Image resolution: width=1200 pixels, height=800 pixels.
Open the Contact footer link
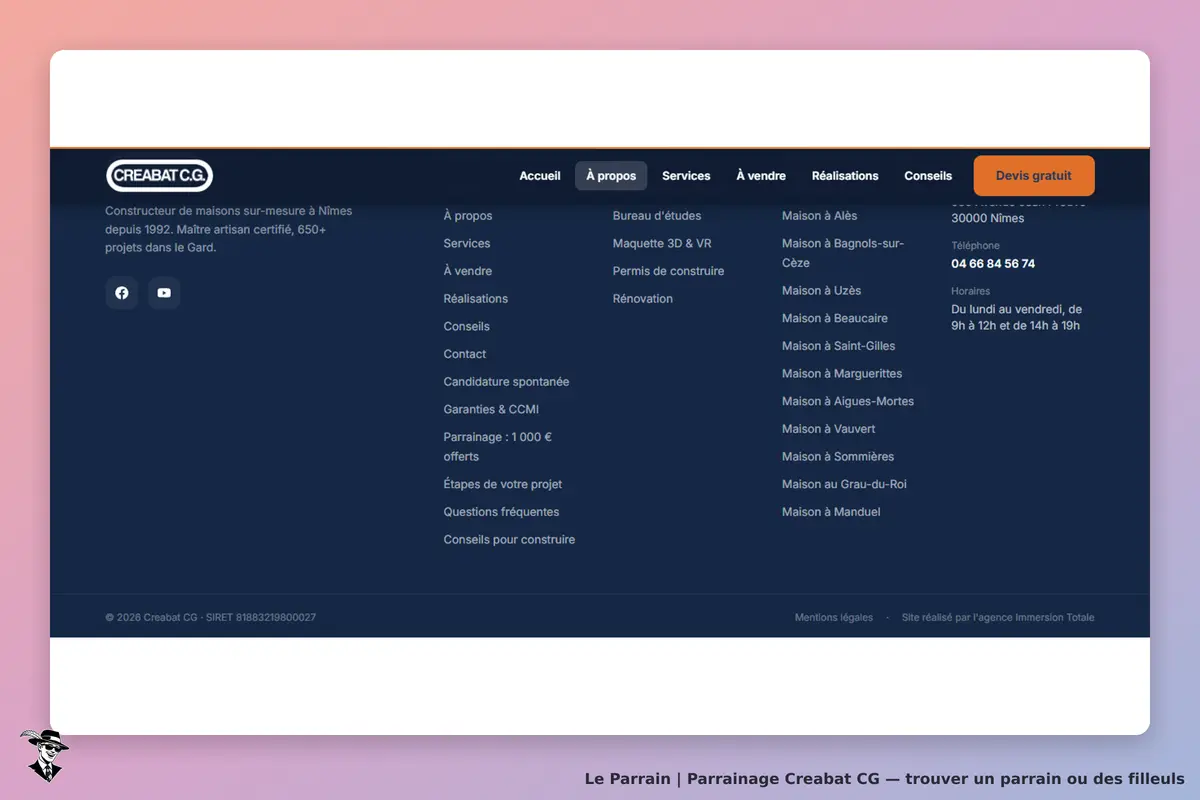465,354
